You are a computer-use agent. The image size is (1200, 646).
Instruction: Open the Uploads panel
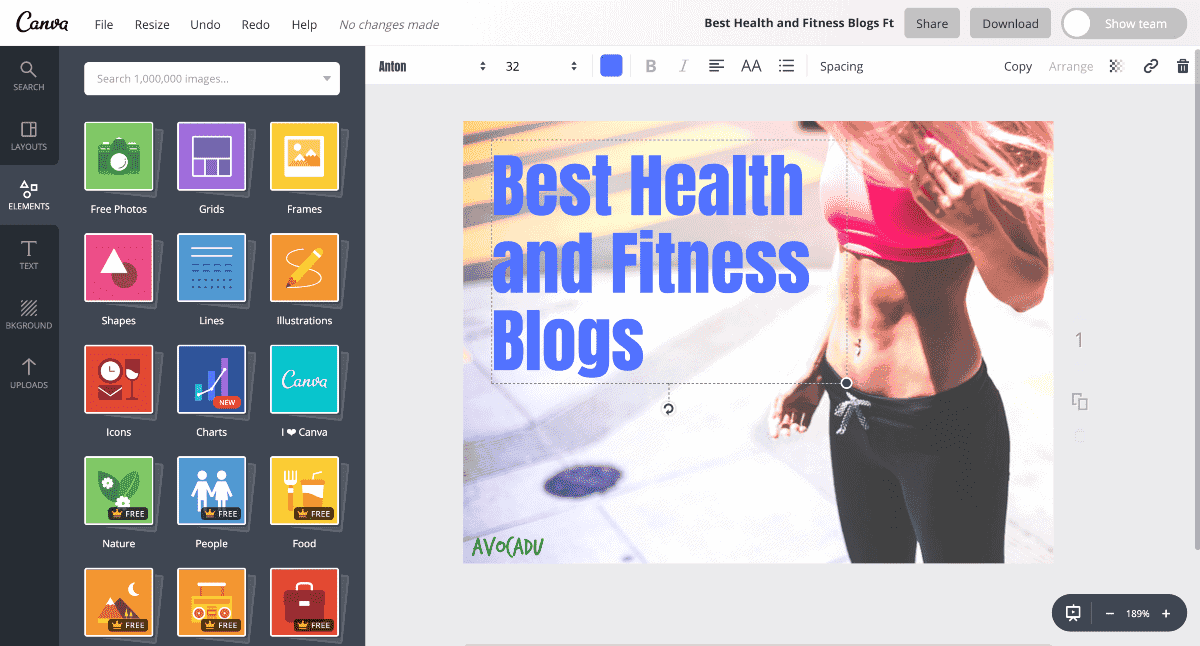pyautogui.click(x=29, y=369)
